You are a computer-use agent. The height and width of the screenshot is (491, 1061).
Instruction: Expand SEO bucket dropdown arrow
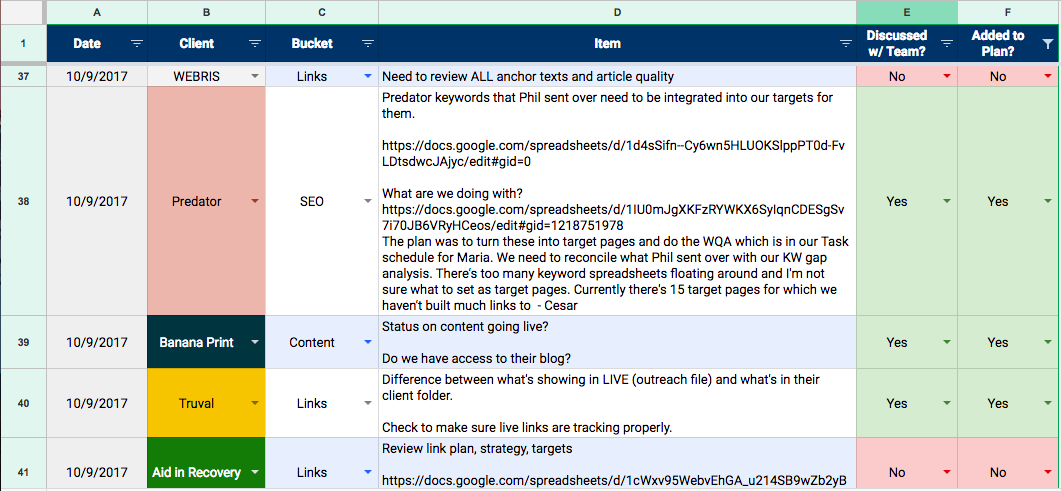368,201
